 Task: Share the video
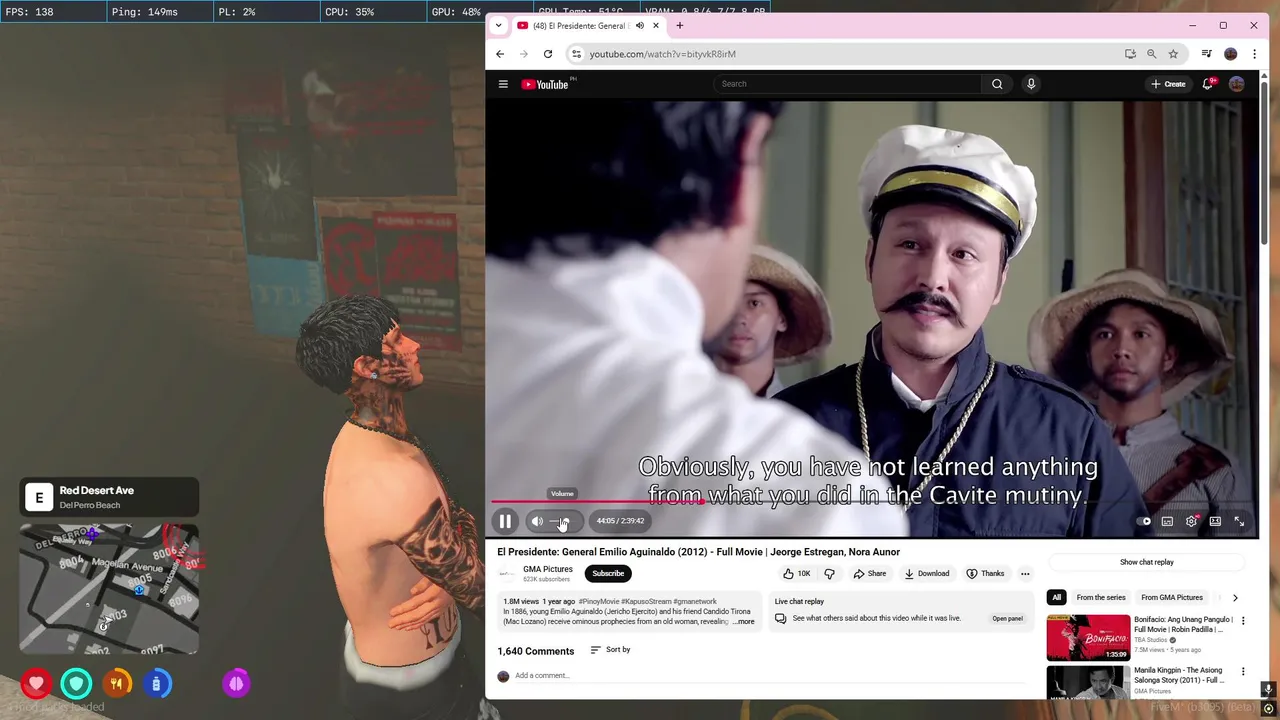(869, 574)
